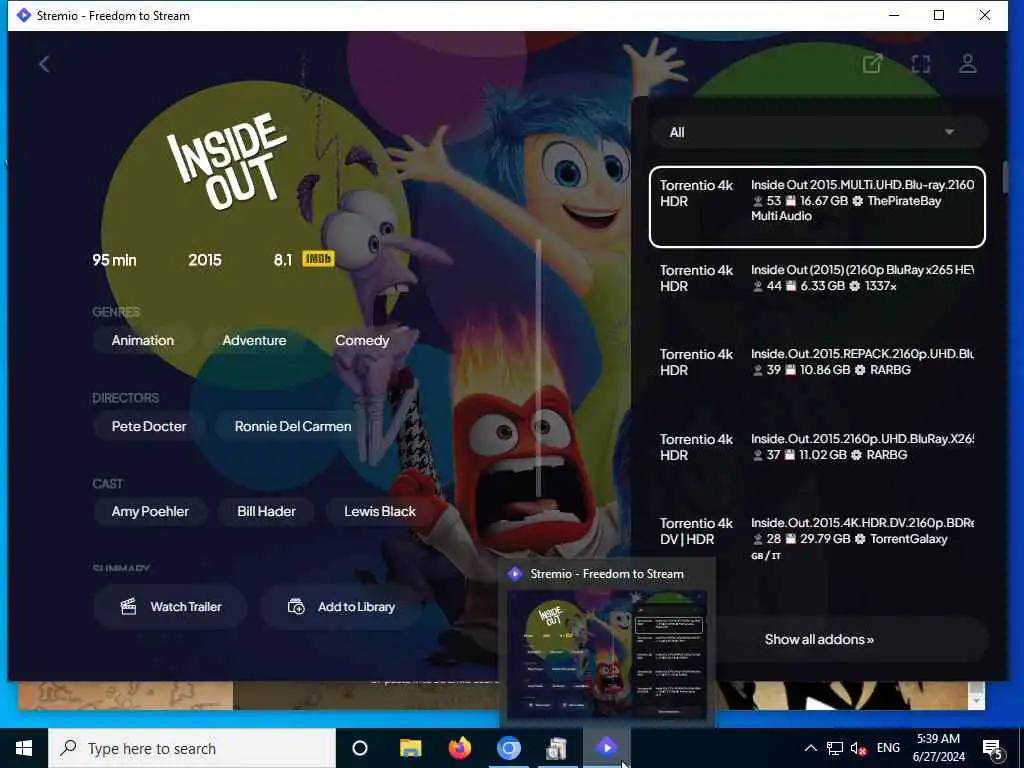
Task: Open the user profile icon
Action: (x=968, y=64)
